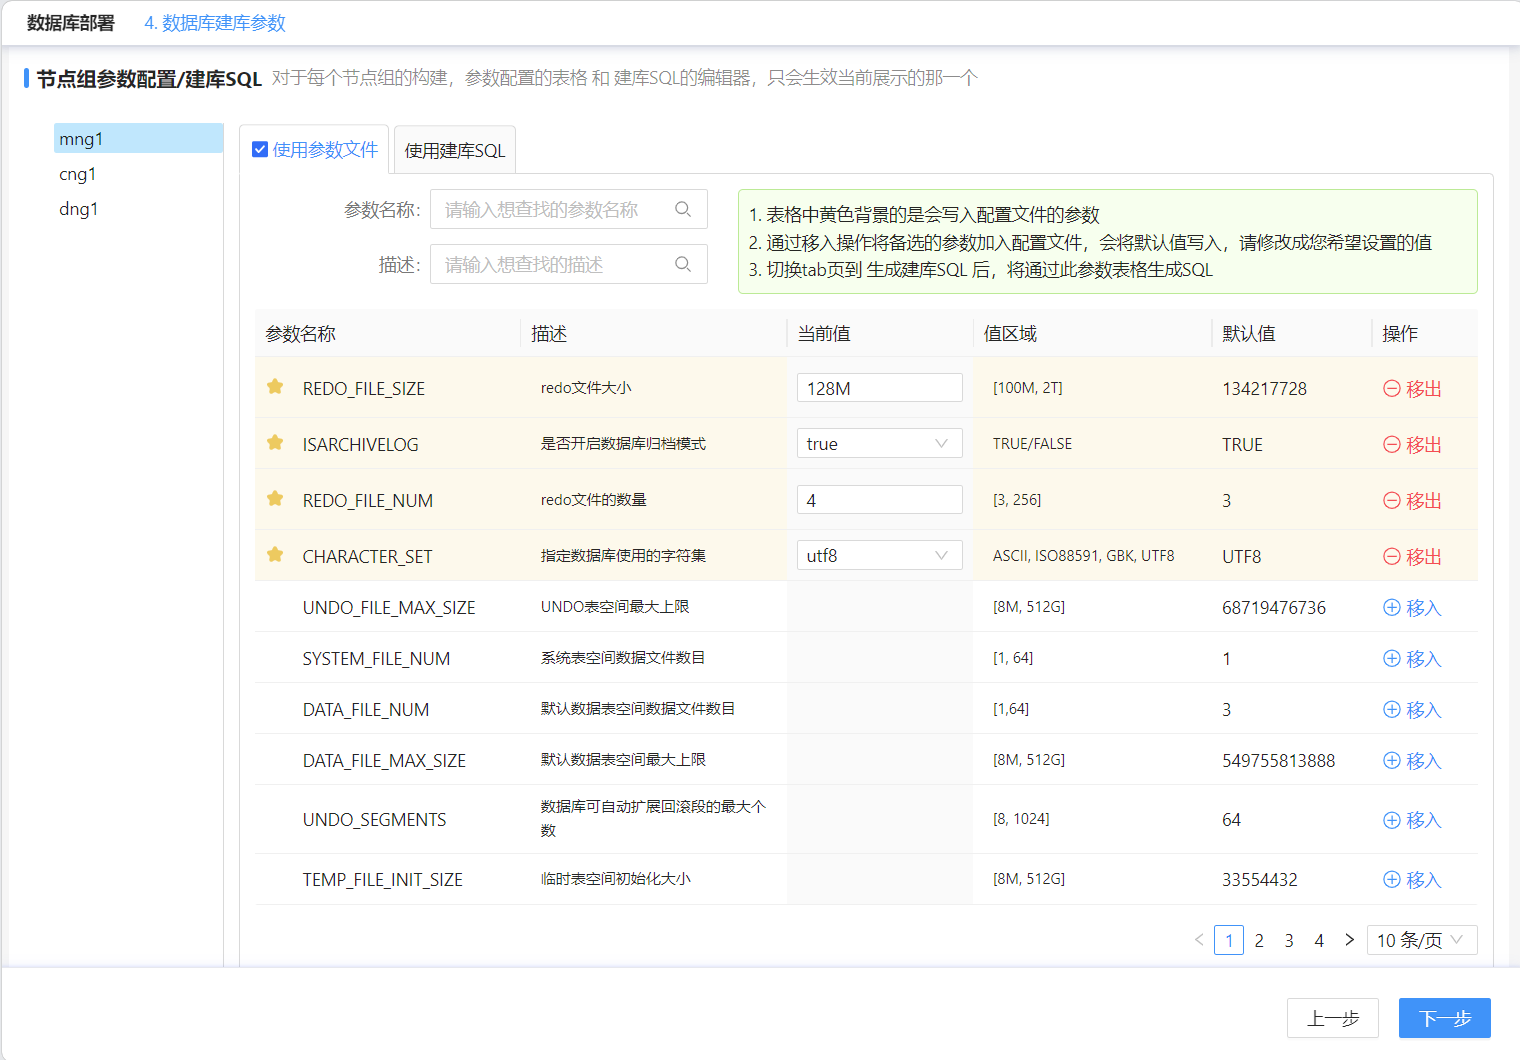Click star icon beside REDO_FILE_SIZE
Screen dimensions: 1520x1060
coord(275,387)
